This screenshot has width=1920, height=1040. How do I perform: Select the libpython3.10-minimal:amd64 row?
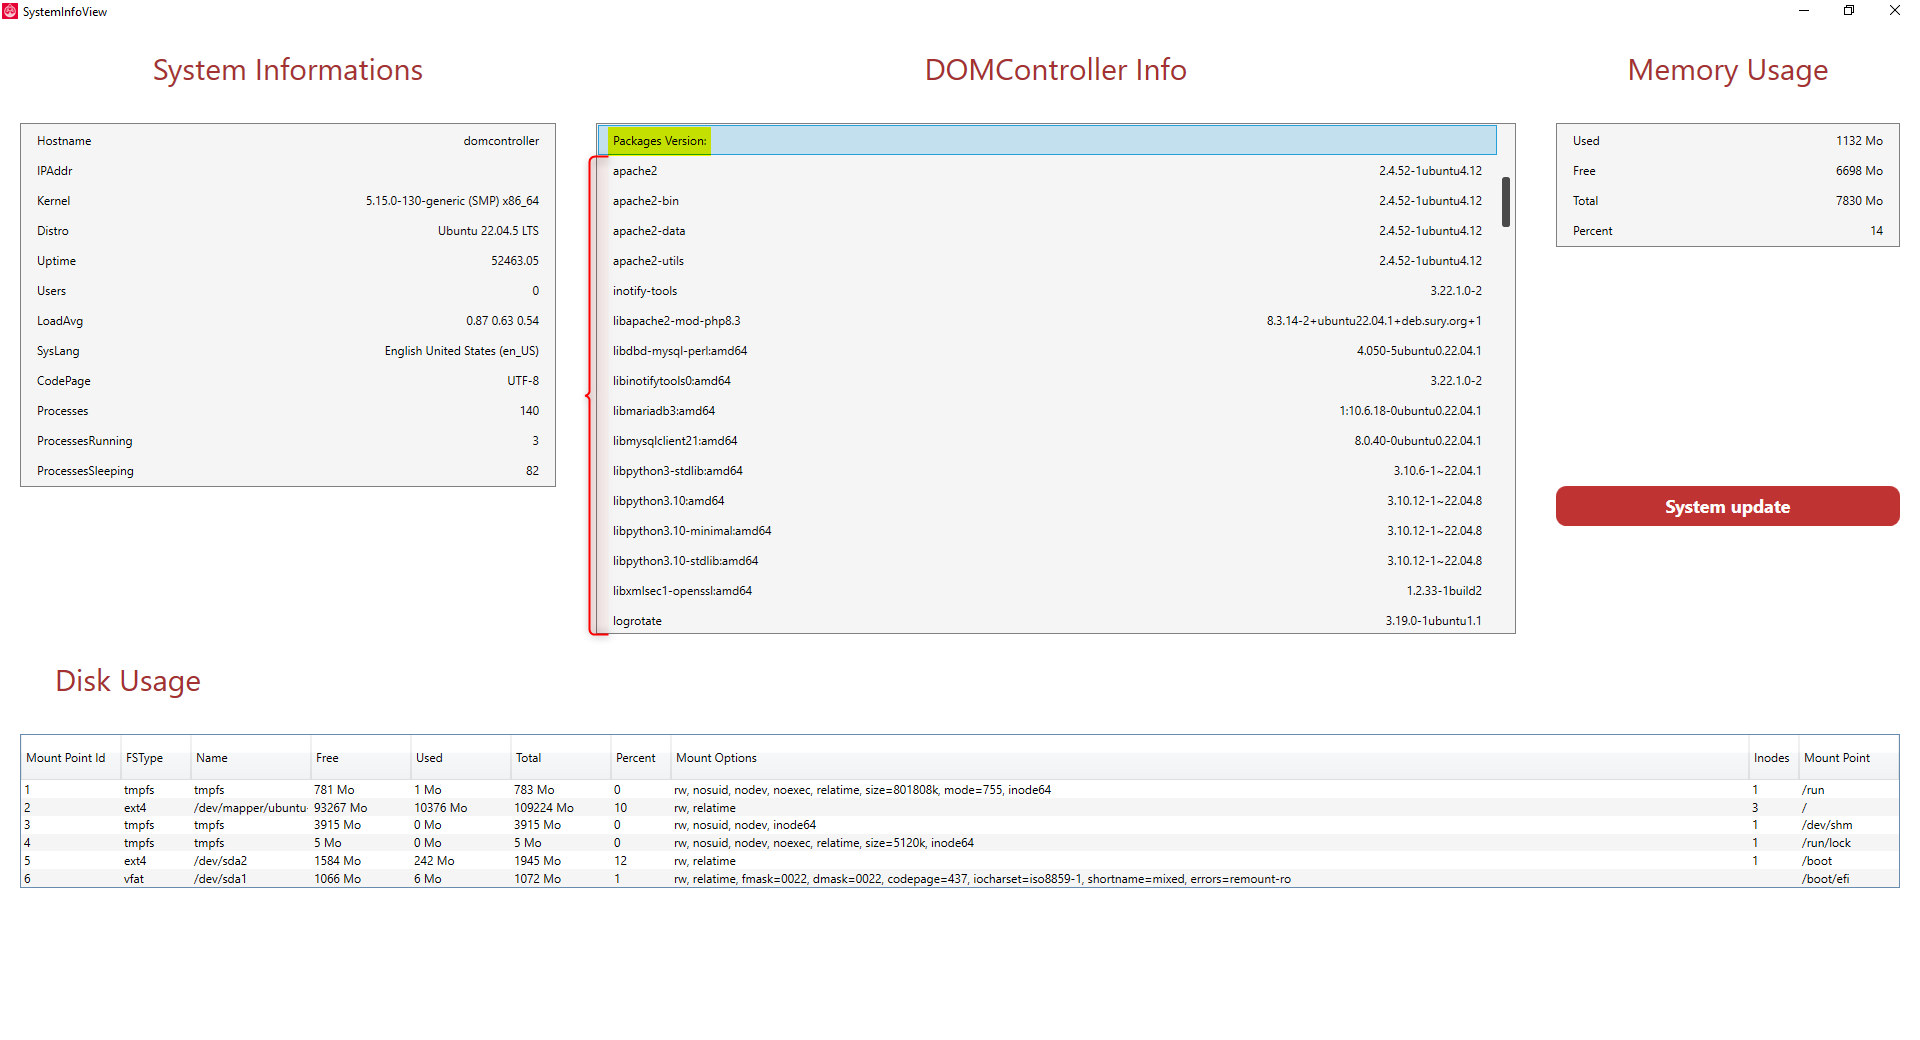coord(1047,531)
